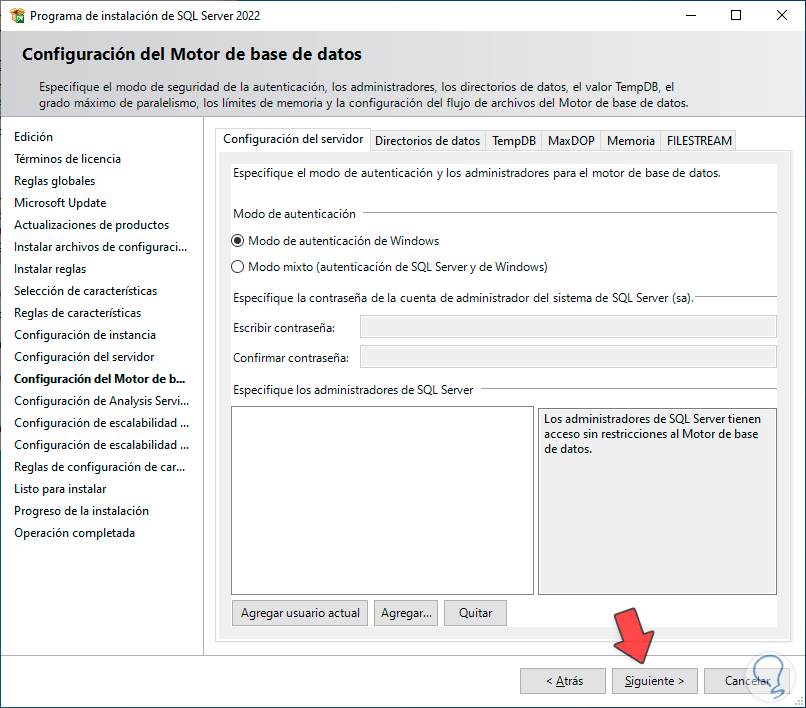Select Instalar reglas step
This screenshot has height=708, width=806.
pos(50,269)
